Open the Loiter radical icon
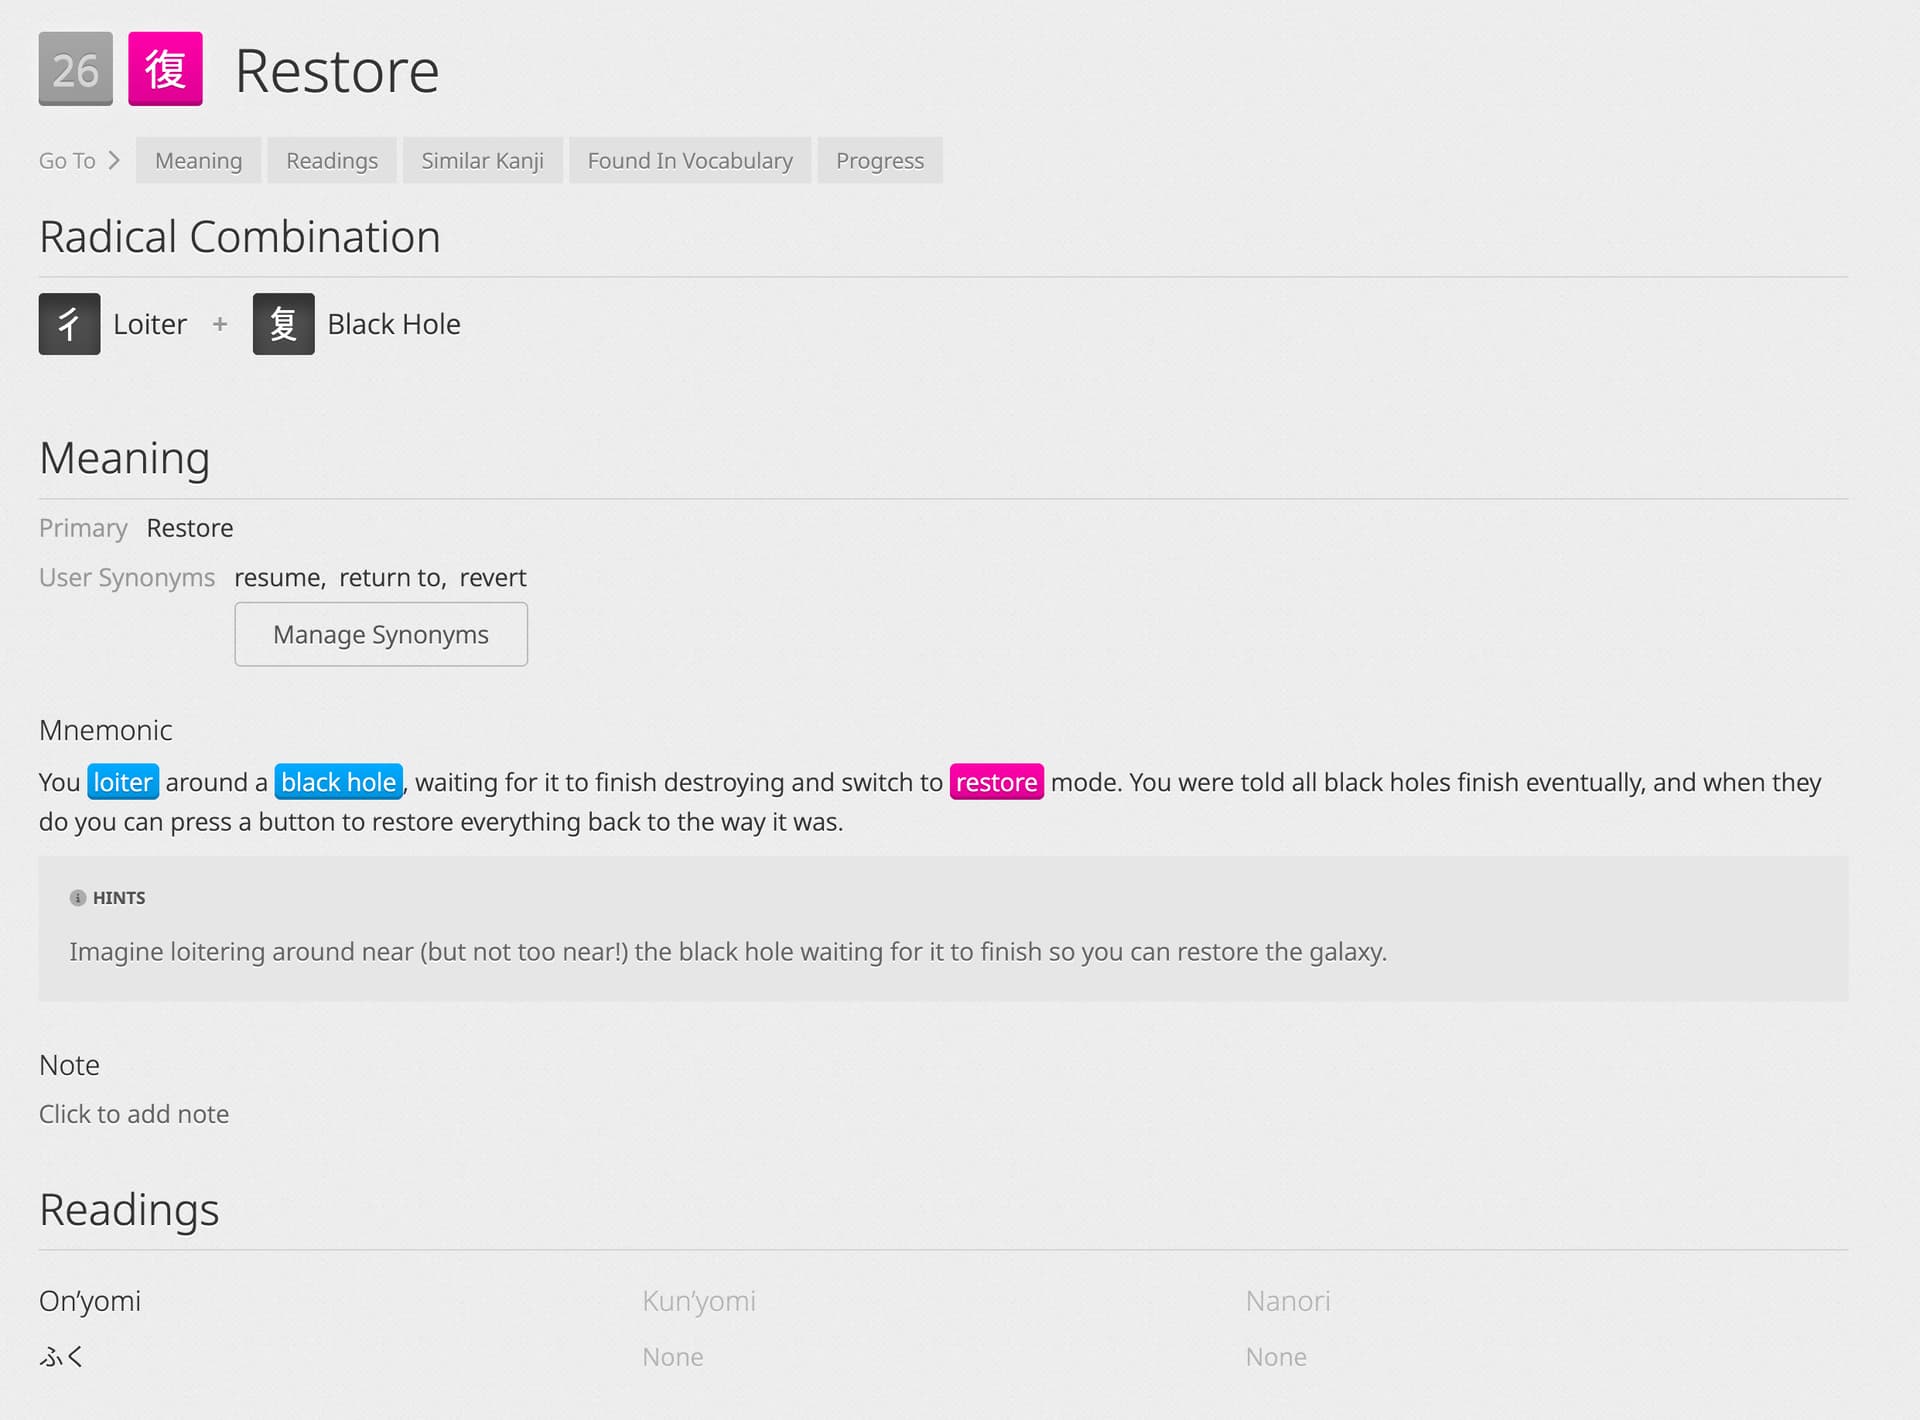The image size is (1920, 1420). [69, 324]
